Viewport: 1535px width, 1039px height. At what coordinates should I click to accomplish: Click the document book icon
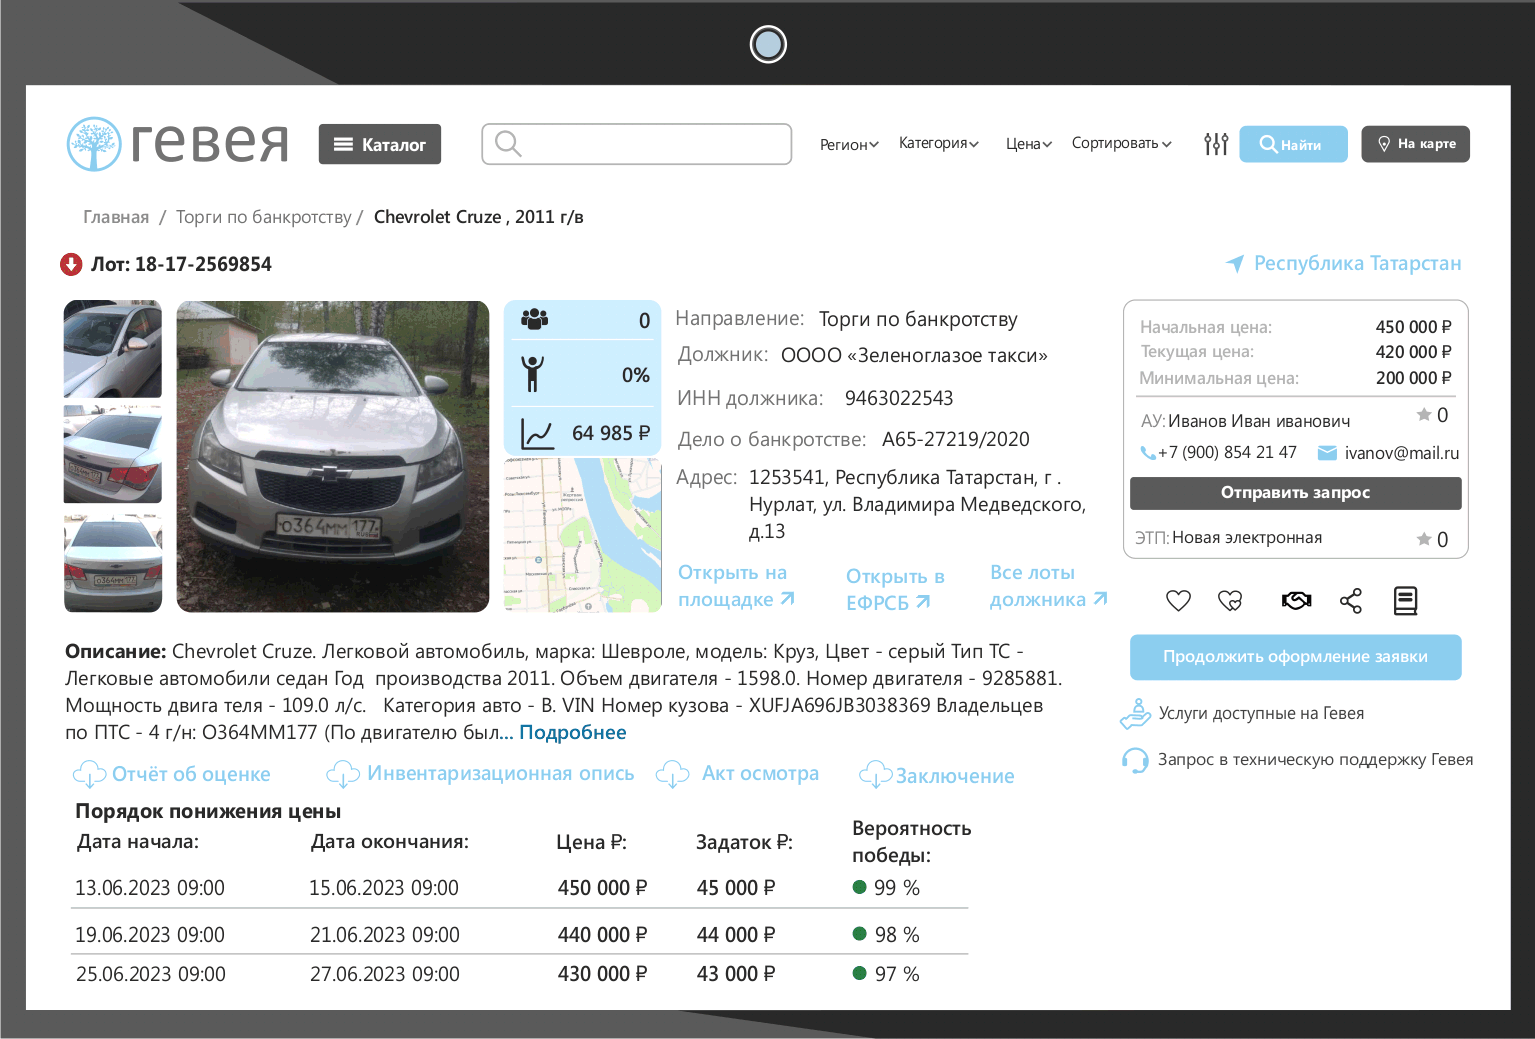coord(1405,600)
